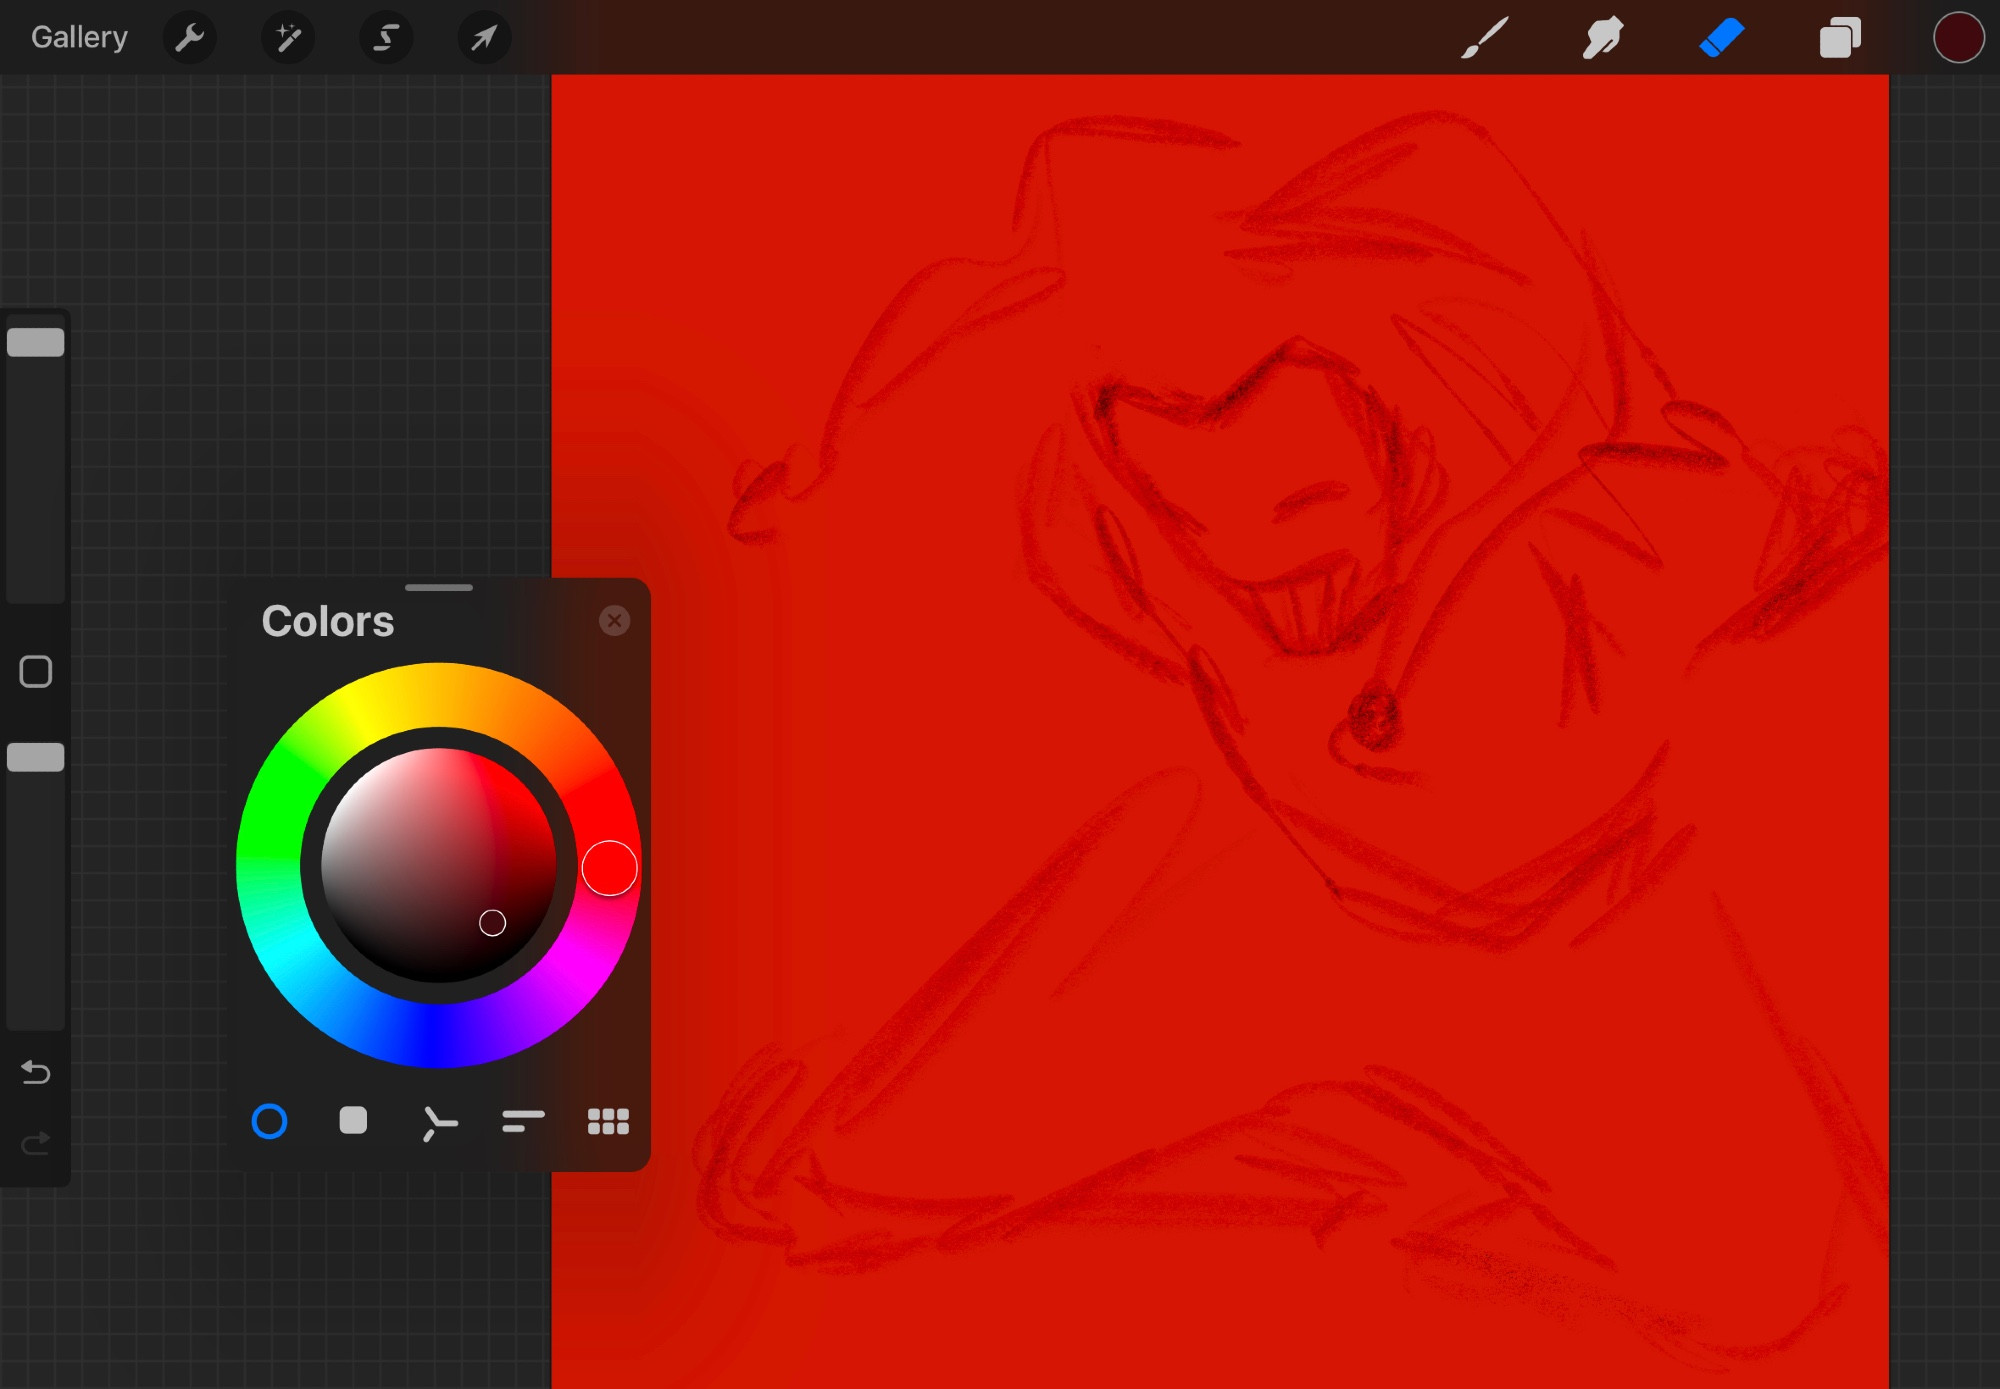The height and width of the screenshot is (1389, 2000).
Task: Select the Eraser tool
Action: (x=1722, y=38)
